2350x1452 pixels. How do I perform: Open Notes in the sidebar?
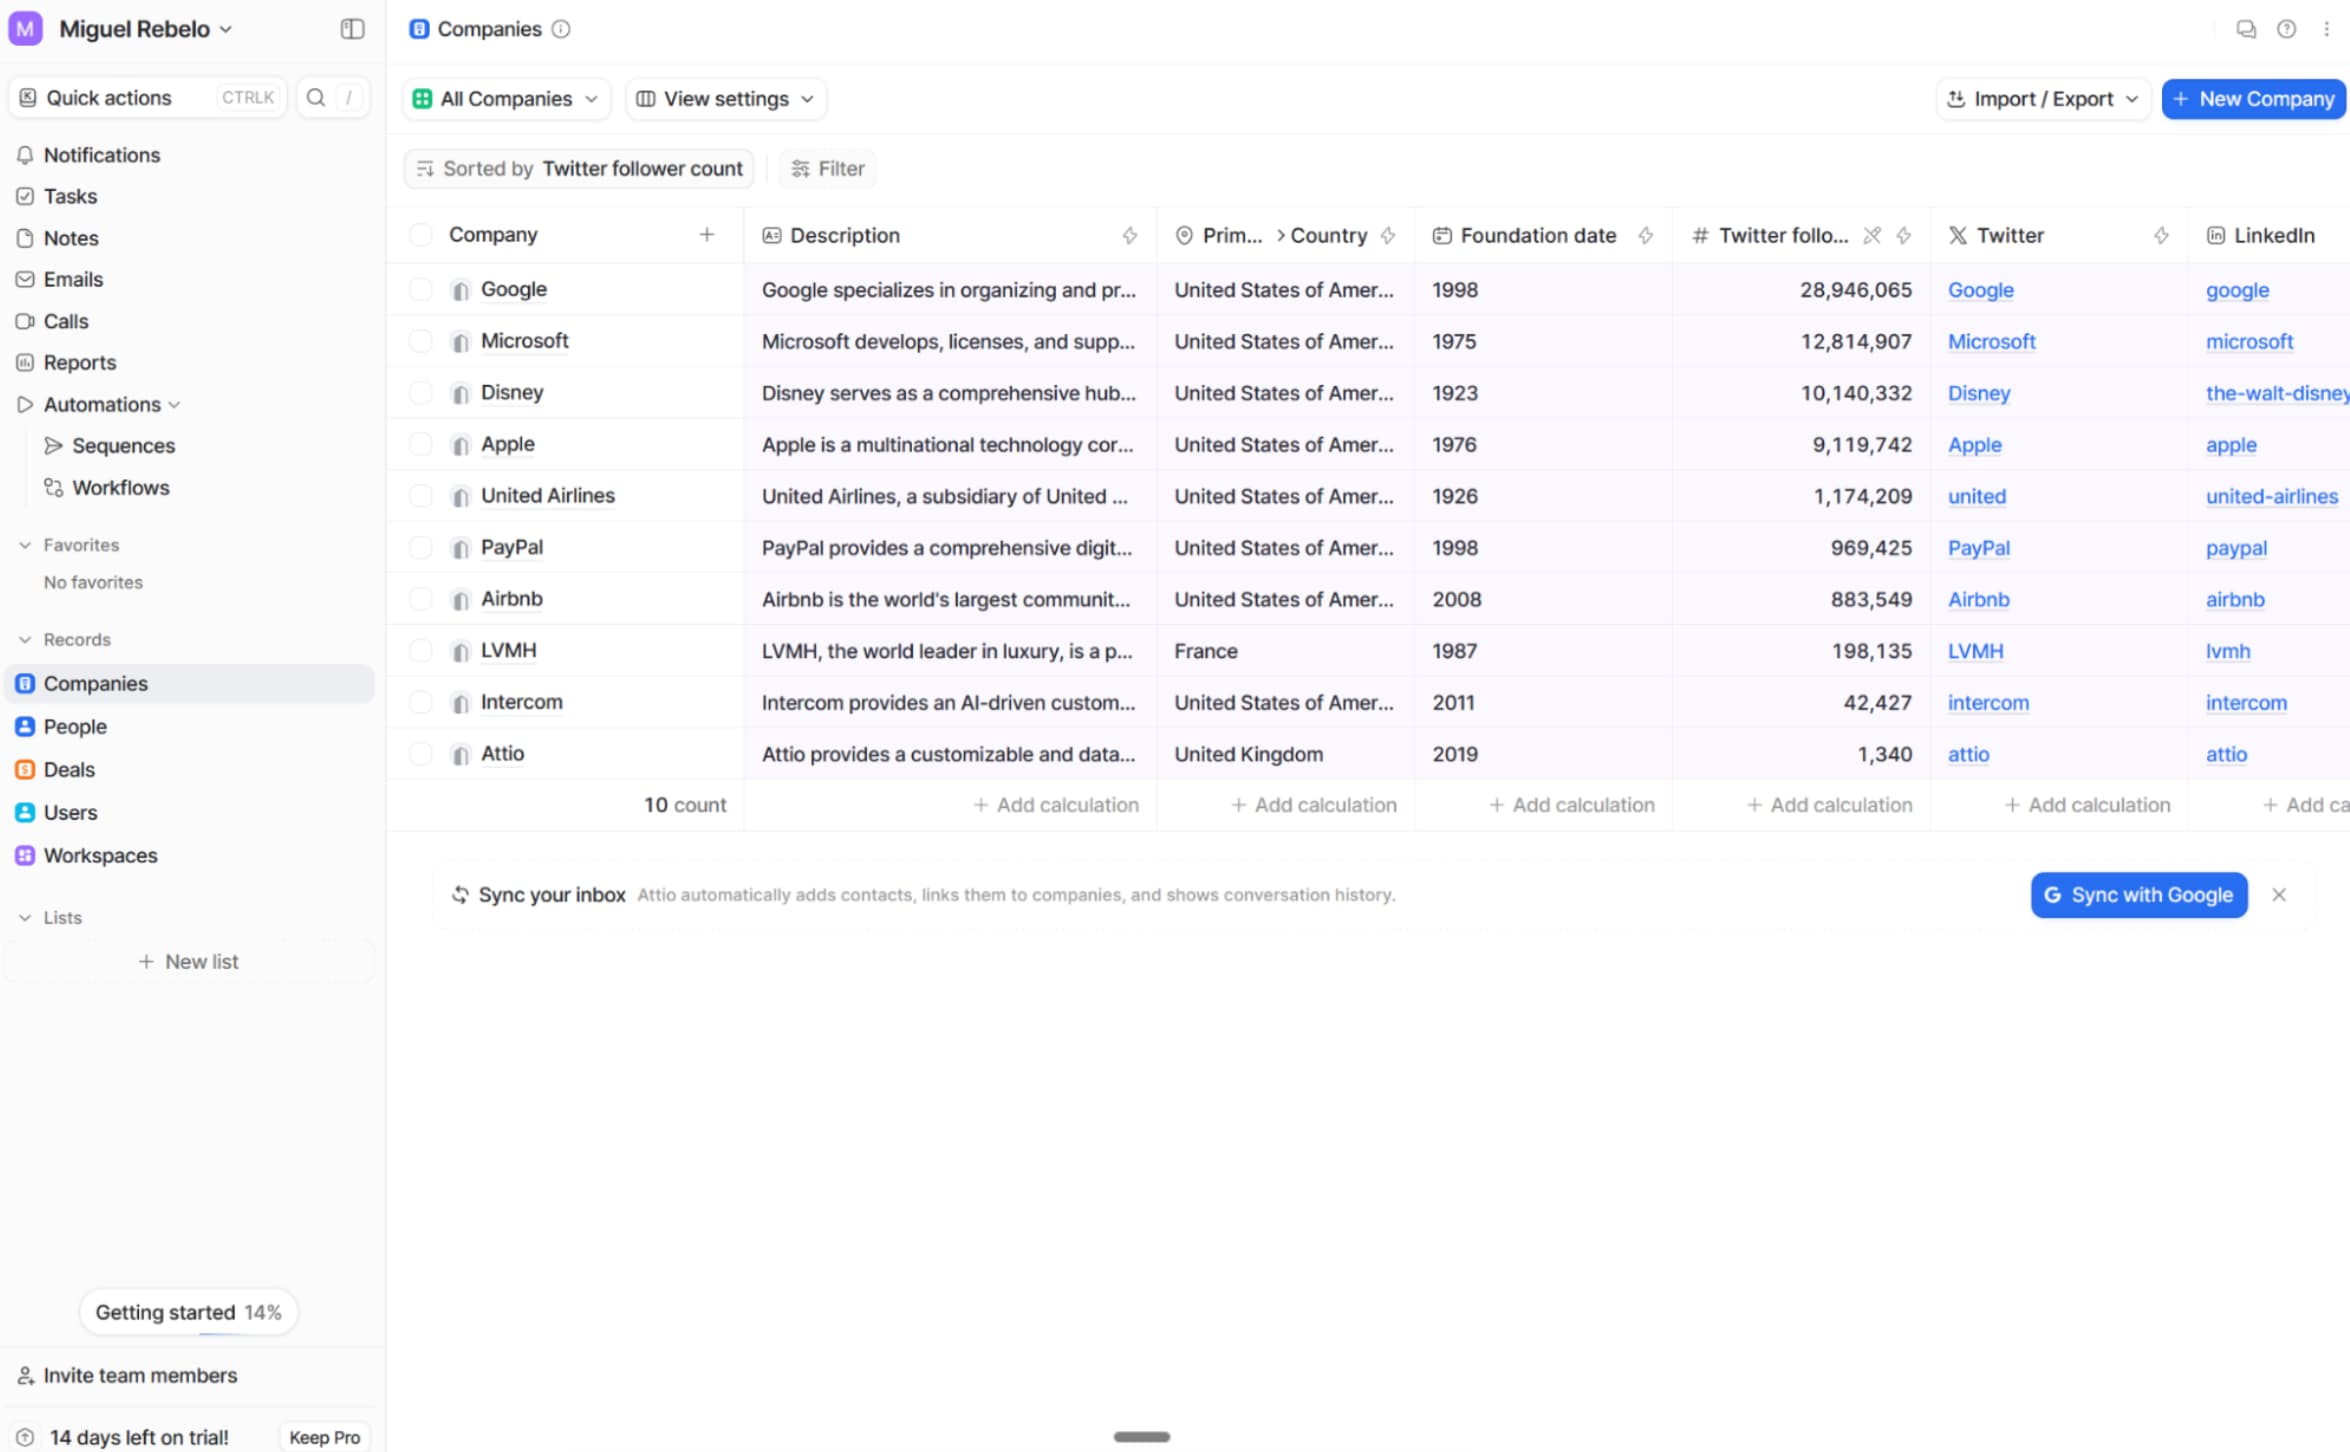point(71,238)
